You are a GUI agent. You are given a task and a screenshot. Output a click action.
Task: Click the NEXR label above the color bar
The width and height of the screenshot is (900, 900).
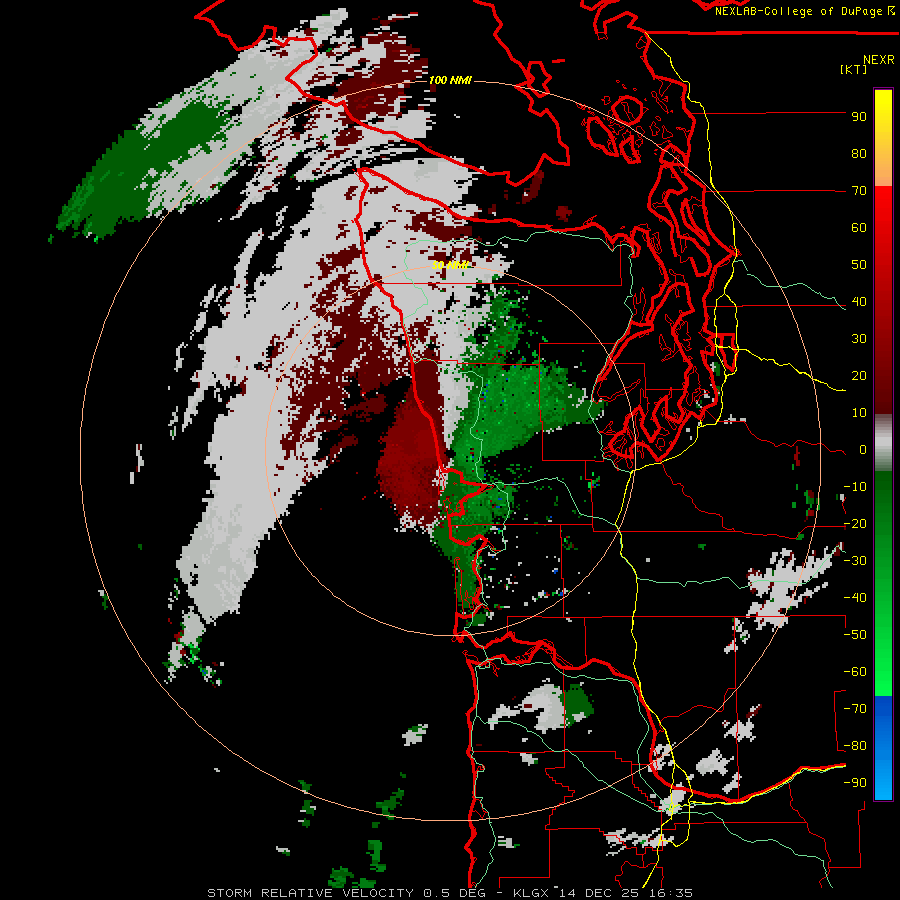879,60
